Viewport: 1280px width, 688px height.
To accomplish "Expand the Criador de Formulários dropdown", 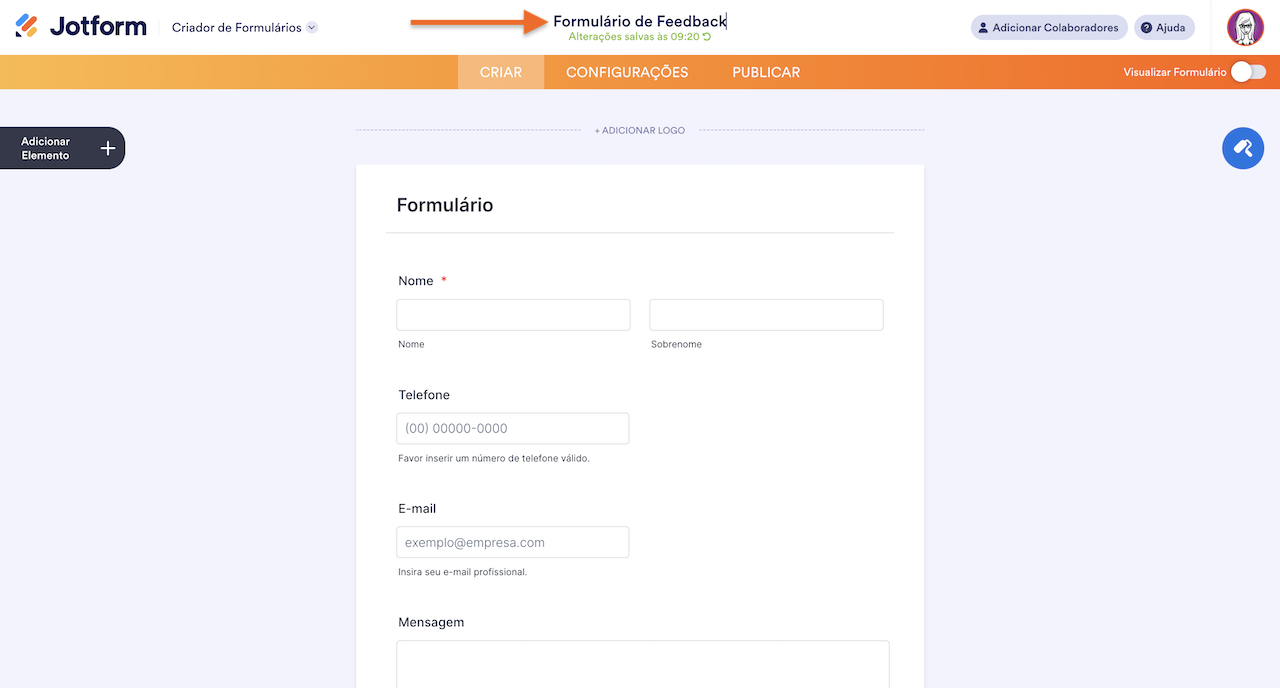I will pos(312,28).
